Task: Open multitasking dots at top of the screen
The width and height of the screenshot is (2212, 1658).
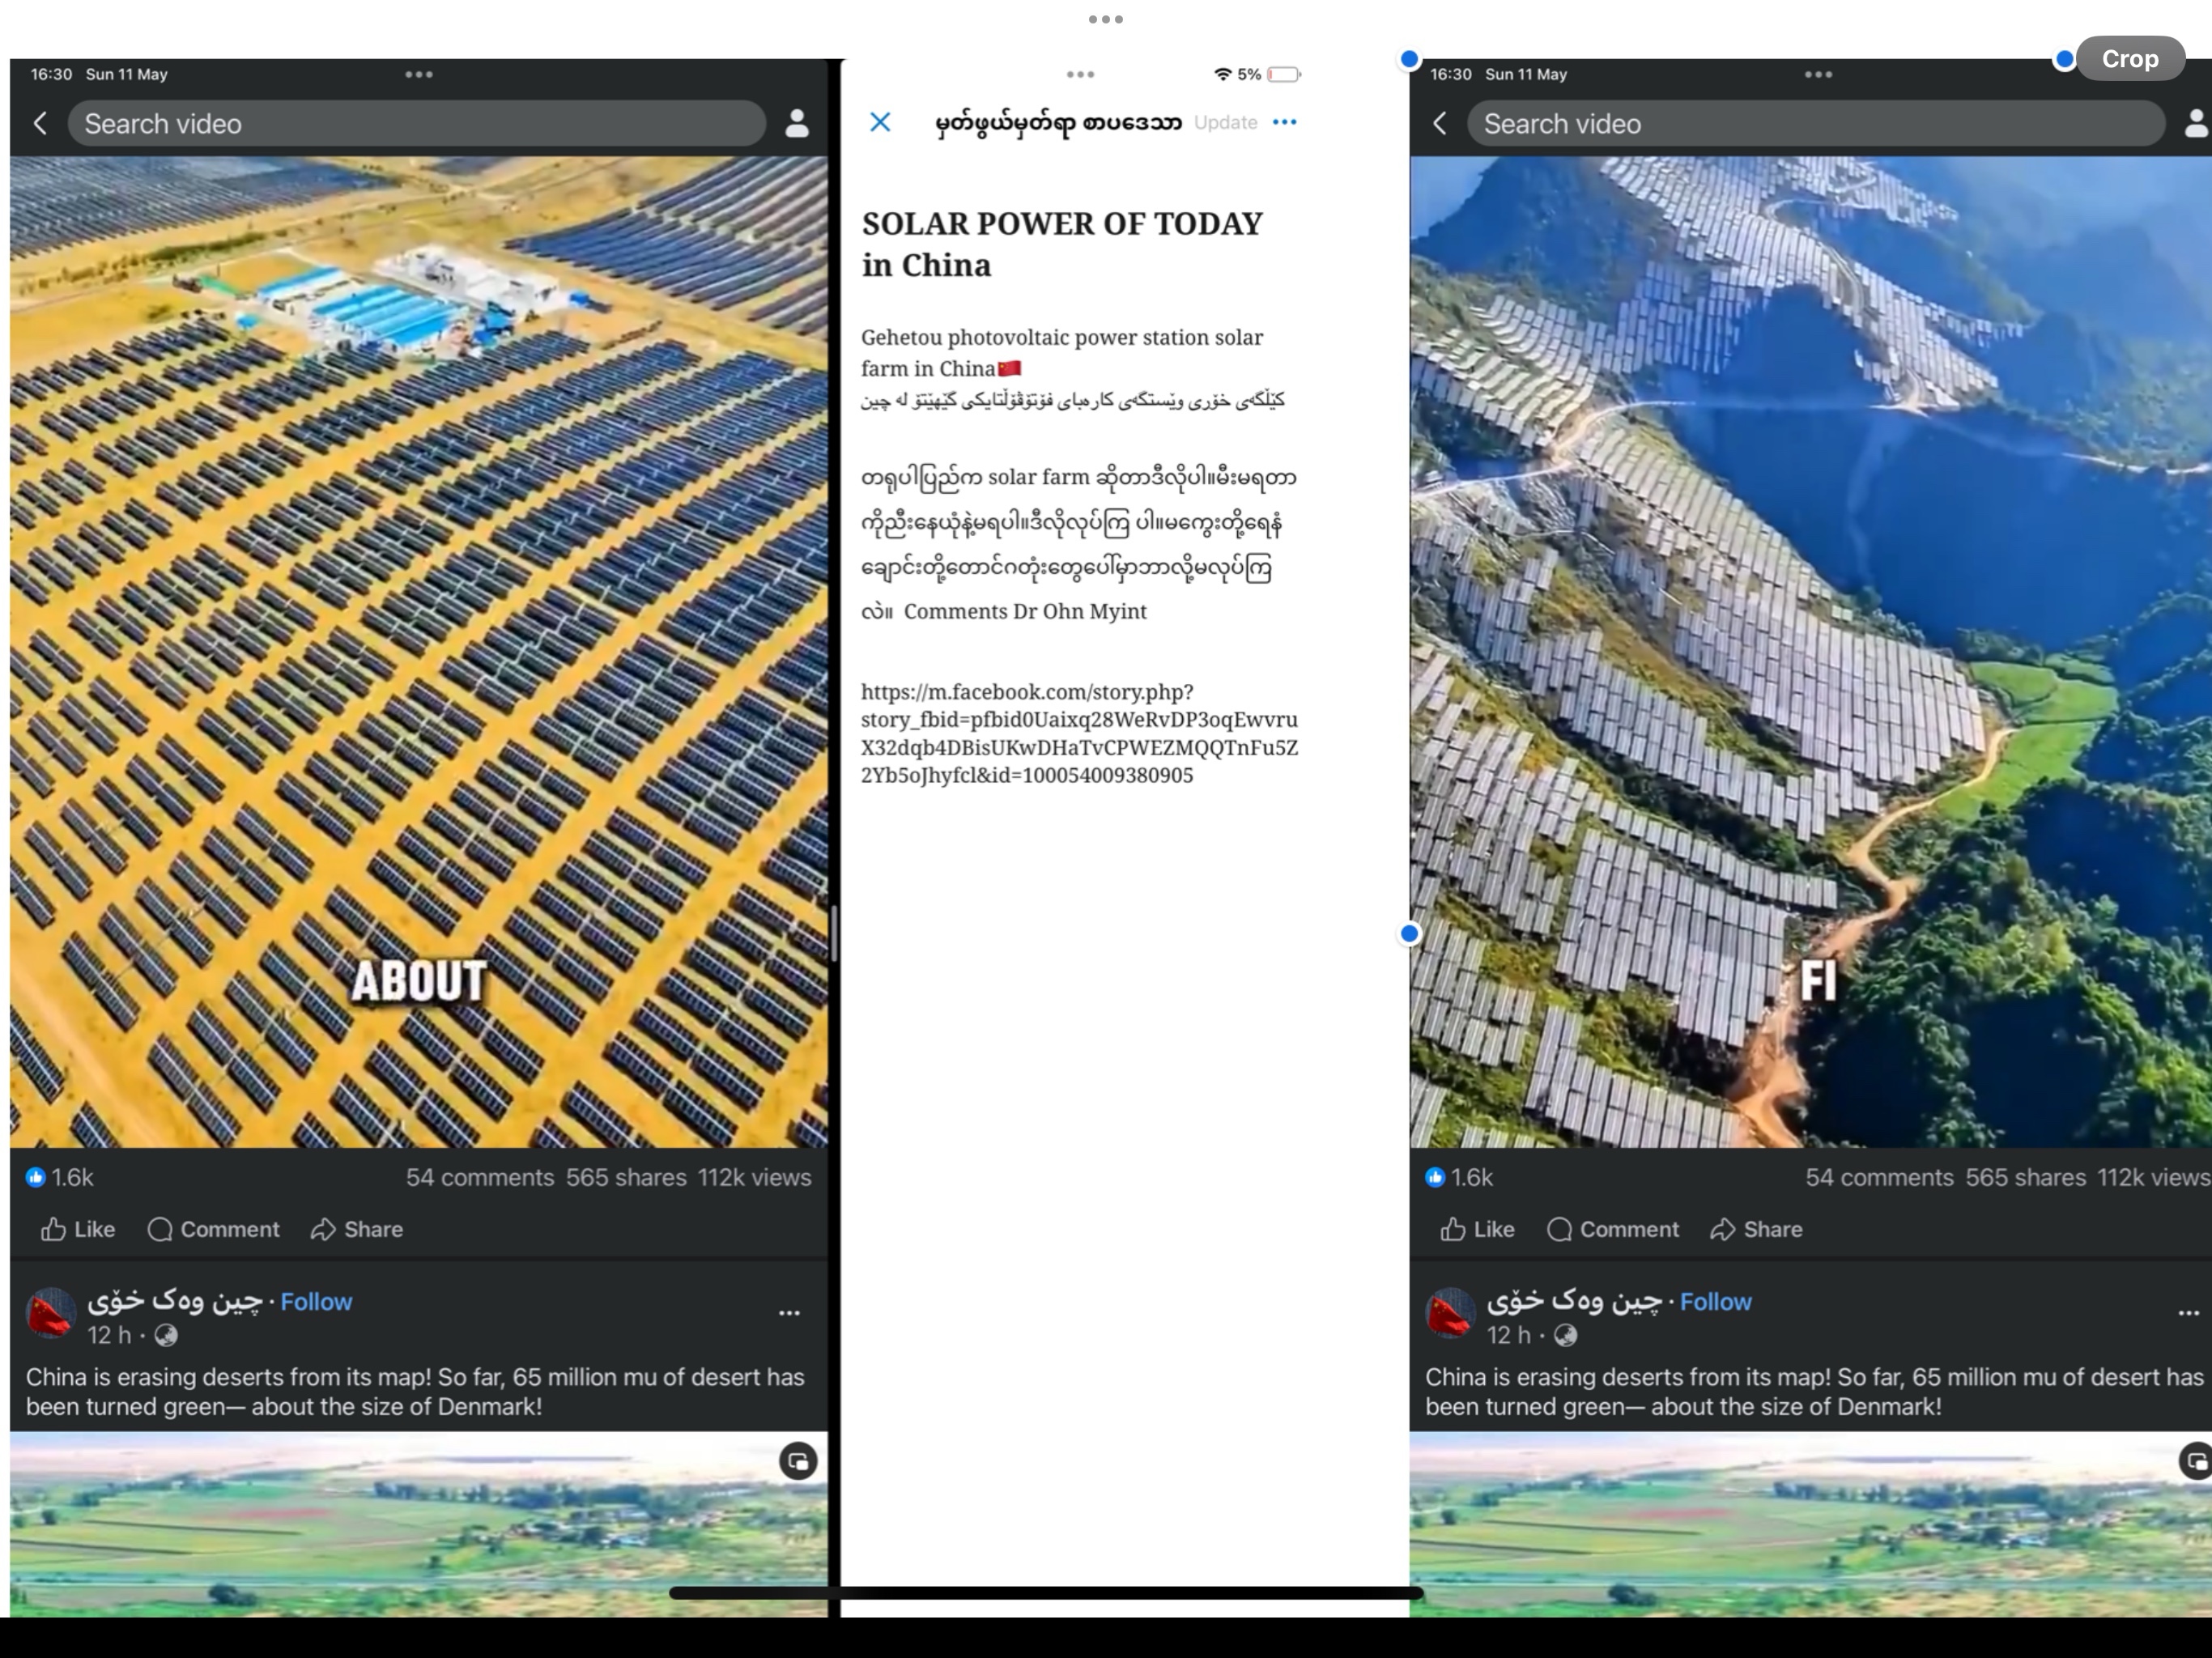Action: (x=1106, y=19)
